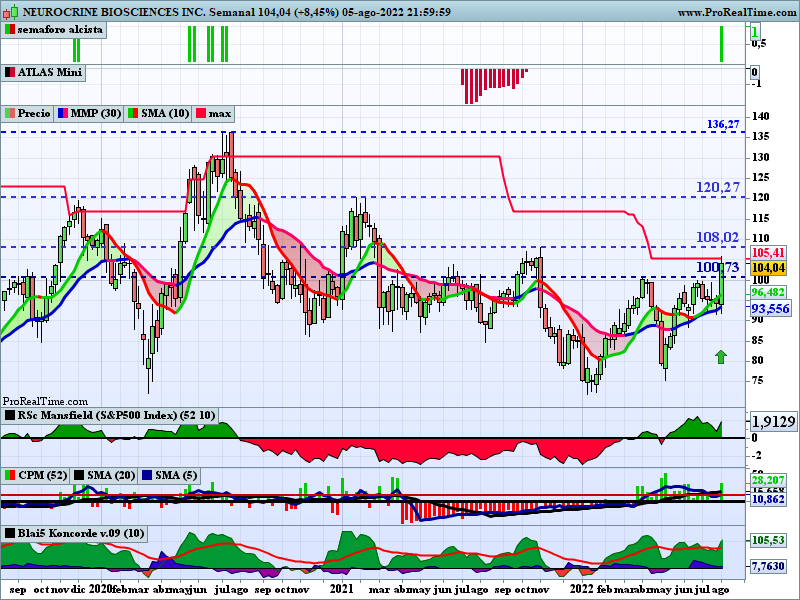Select the RSc Mansfield (S&P500 Index) label

point(116,415)
